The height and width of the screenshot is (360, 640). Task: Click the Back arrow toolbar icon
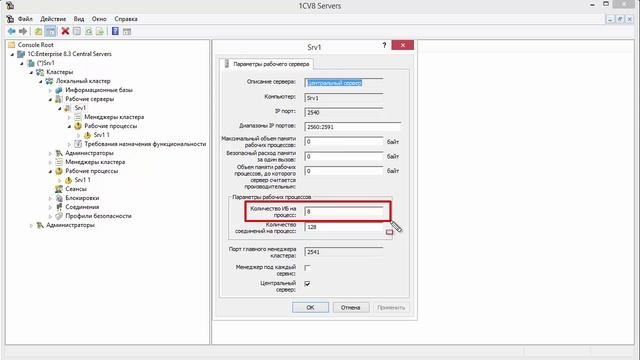coord(11,31)
